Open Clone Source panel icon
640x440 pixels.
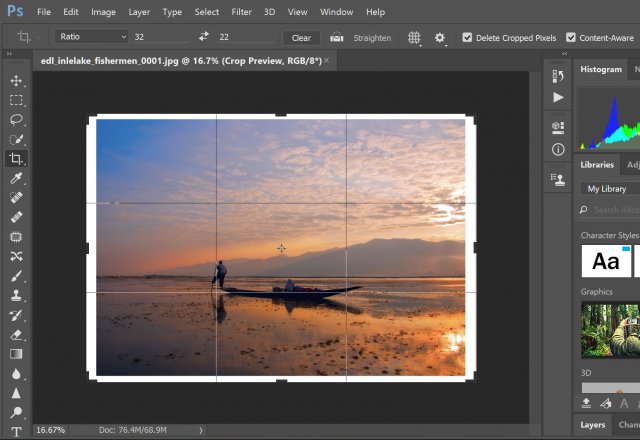[x=558, y=179]
